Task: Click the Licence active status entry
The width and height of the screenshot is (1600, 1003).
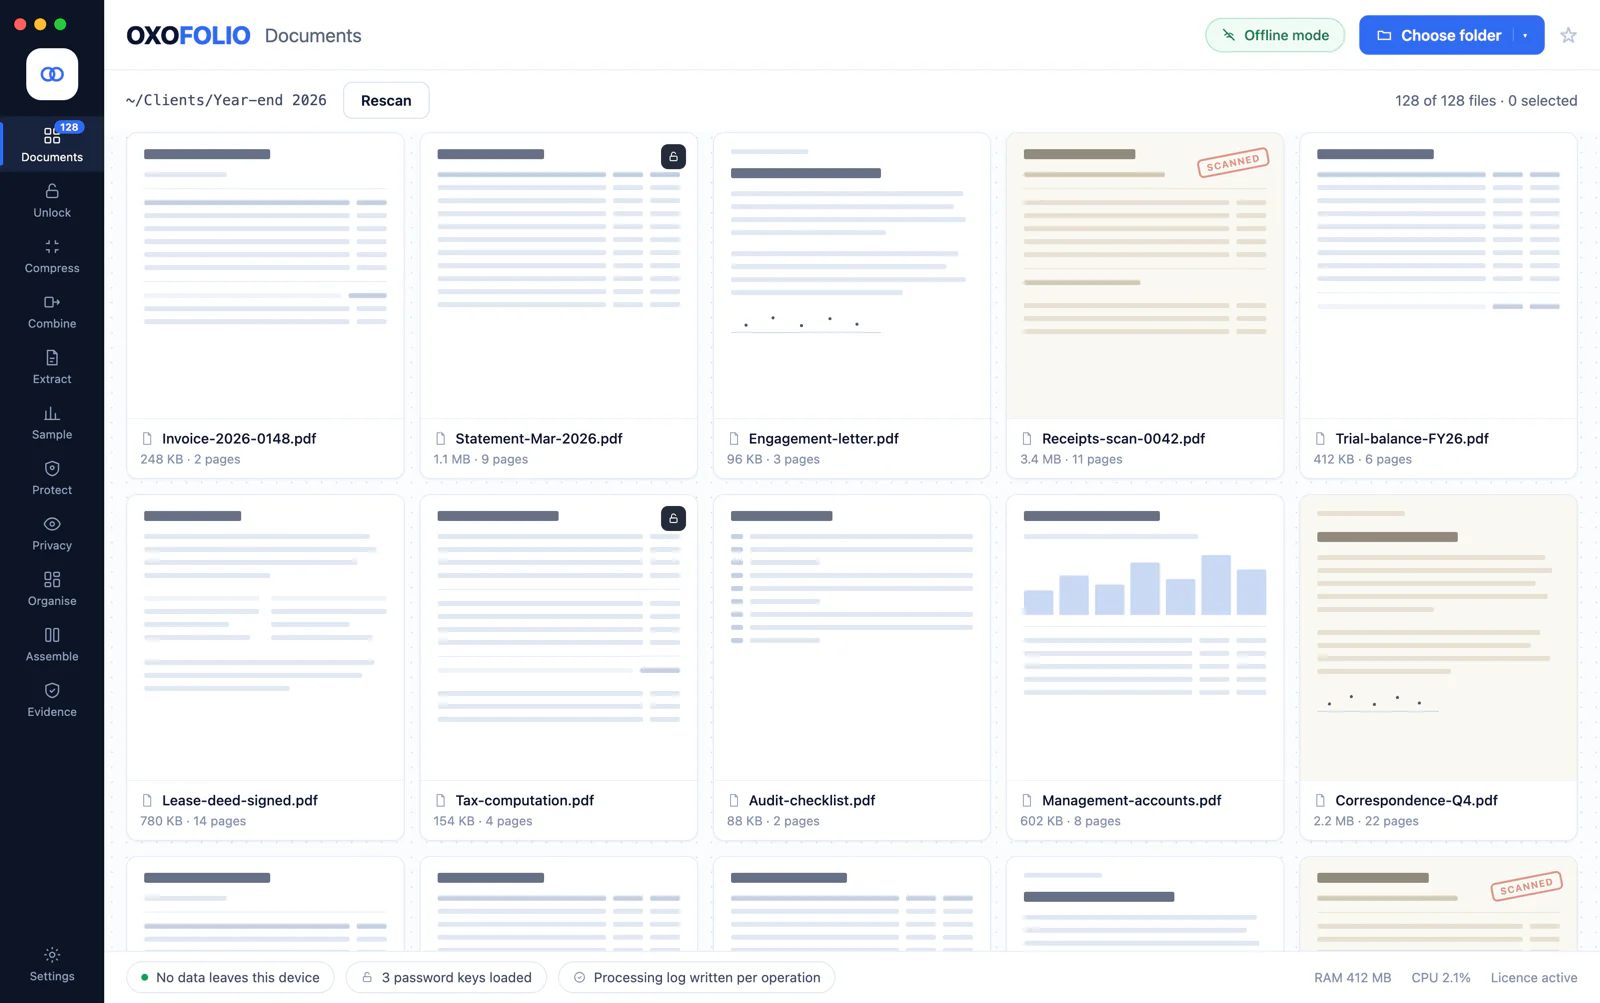Action: coord(1534,977)
